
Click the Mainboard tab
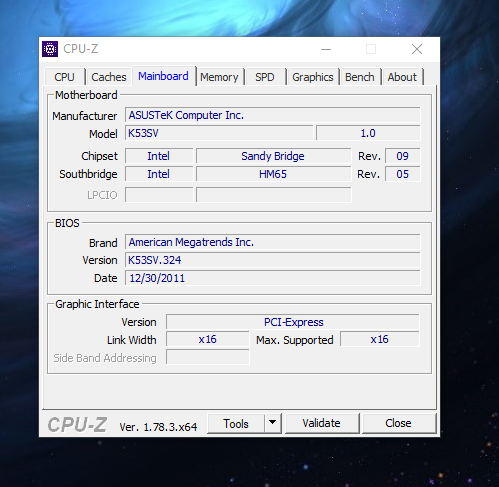tap(163, 76)
